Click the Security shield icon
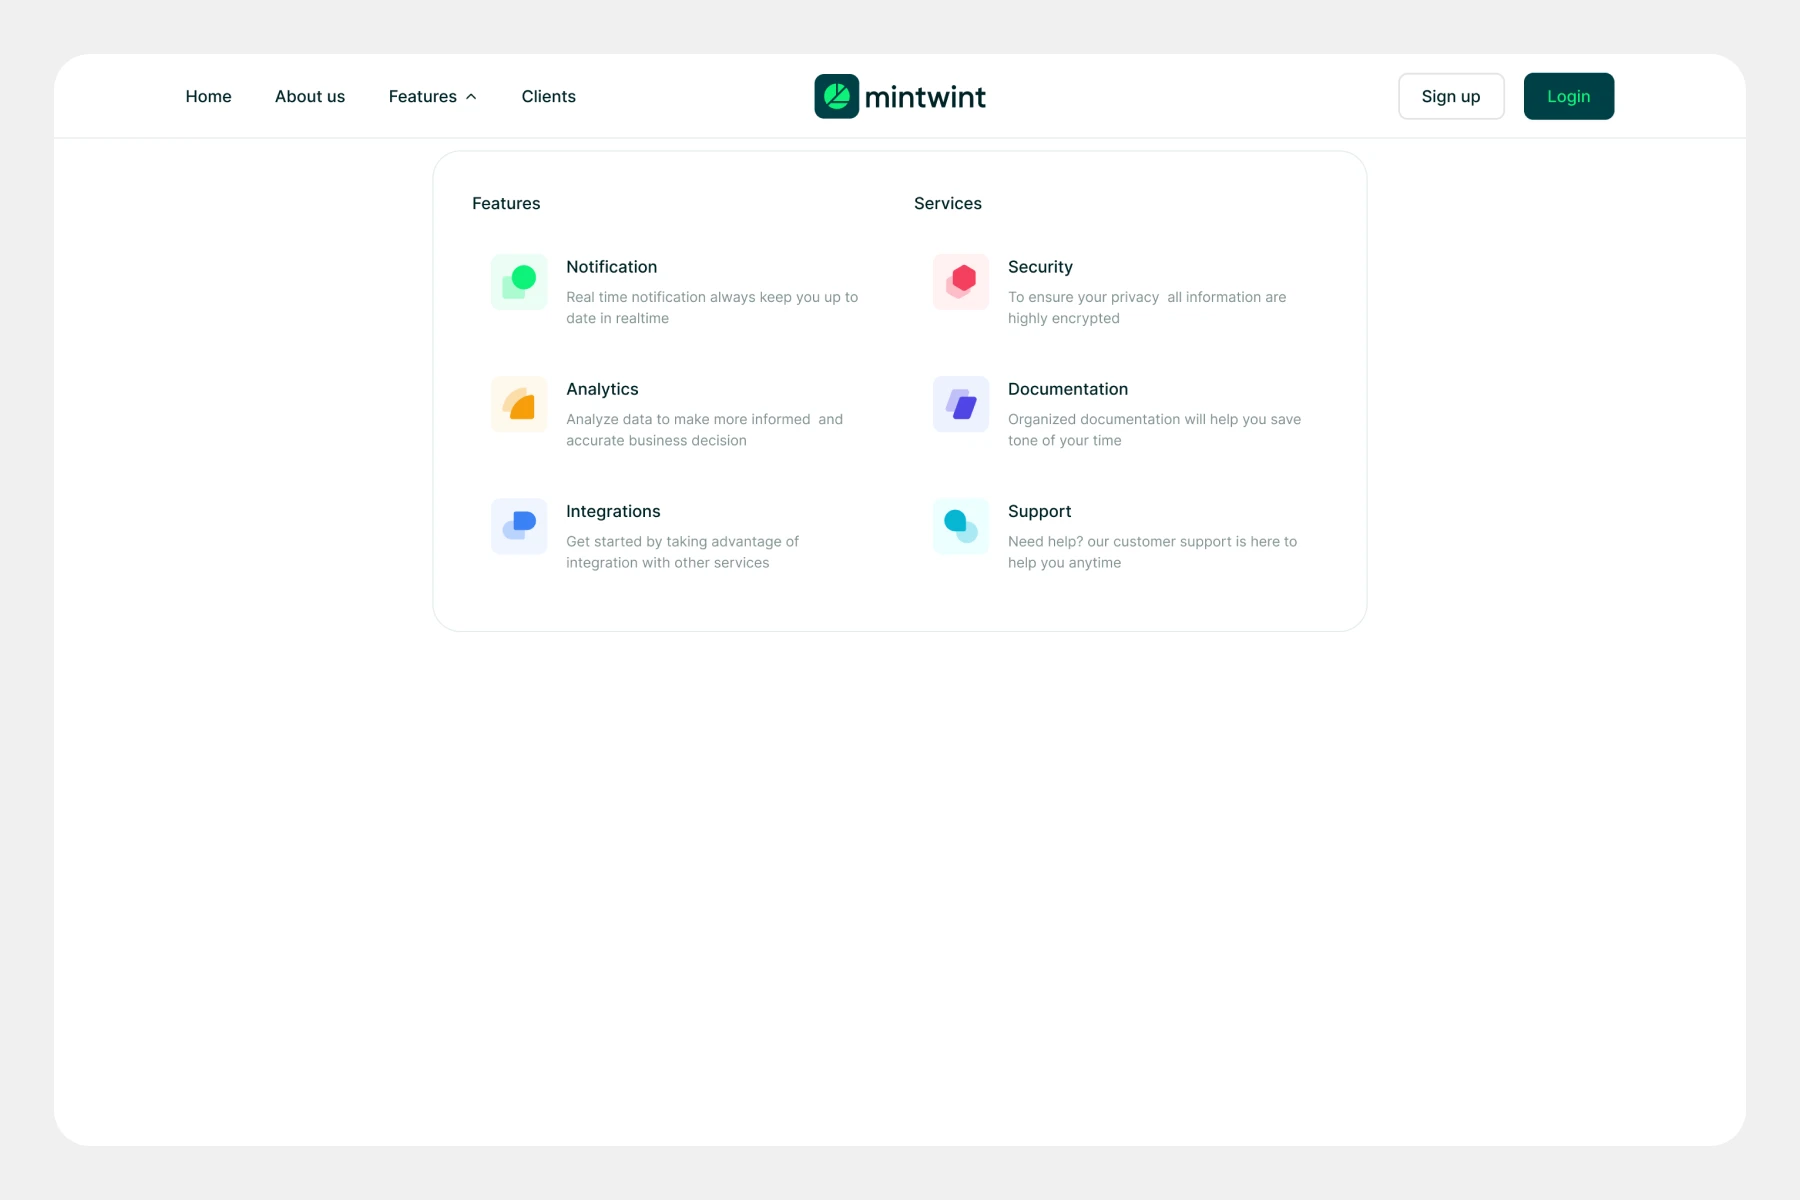Screen dimensions: 1800x1200 tap(960, 281)
